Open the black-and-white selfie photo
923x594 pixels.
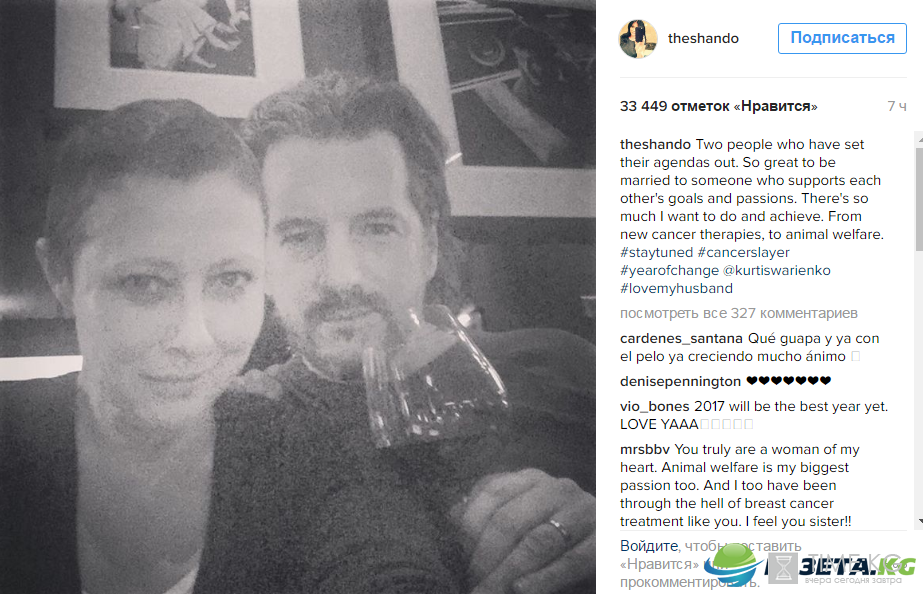pyautogui.click(x=298, y=297)
